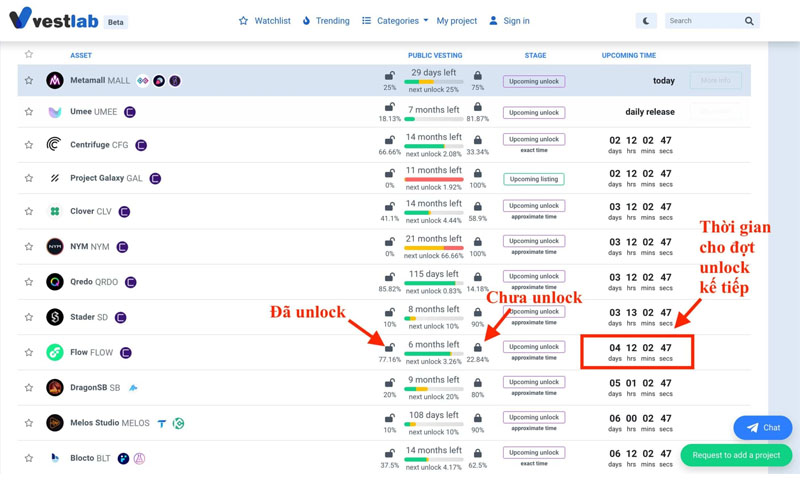Click the Metamall 29 days left progress bar
Screen dimensions: 800x480
click(x=434, y=82)
